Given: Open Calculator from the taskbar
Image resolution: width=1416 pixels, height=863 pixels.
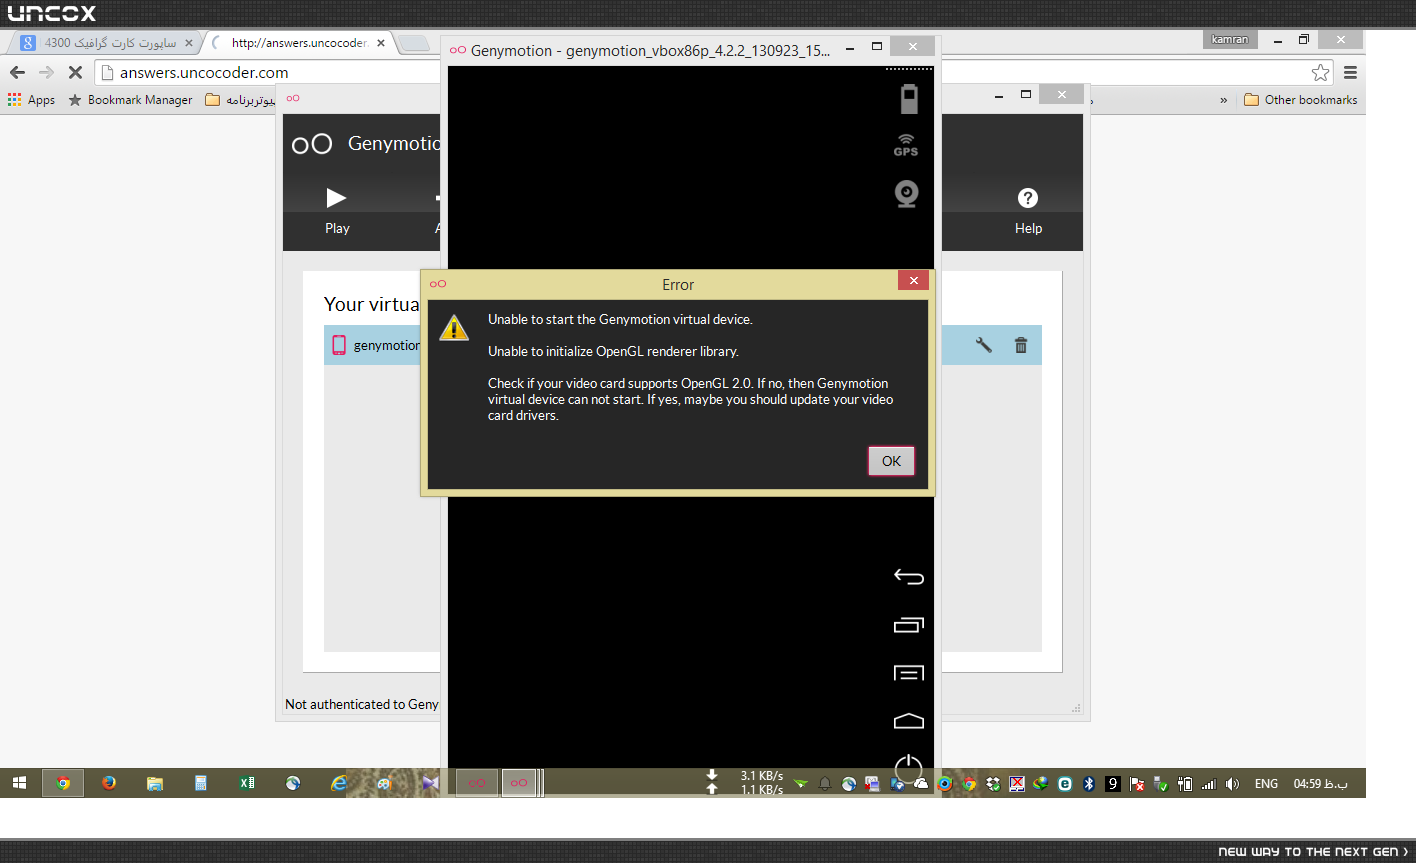Looking at the screenshot, I should click(x=201, y=783).
